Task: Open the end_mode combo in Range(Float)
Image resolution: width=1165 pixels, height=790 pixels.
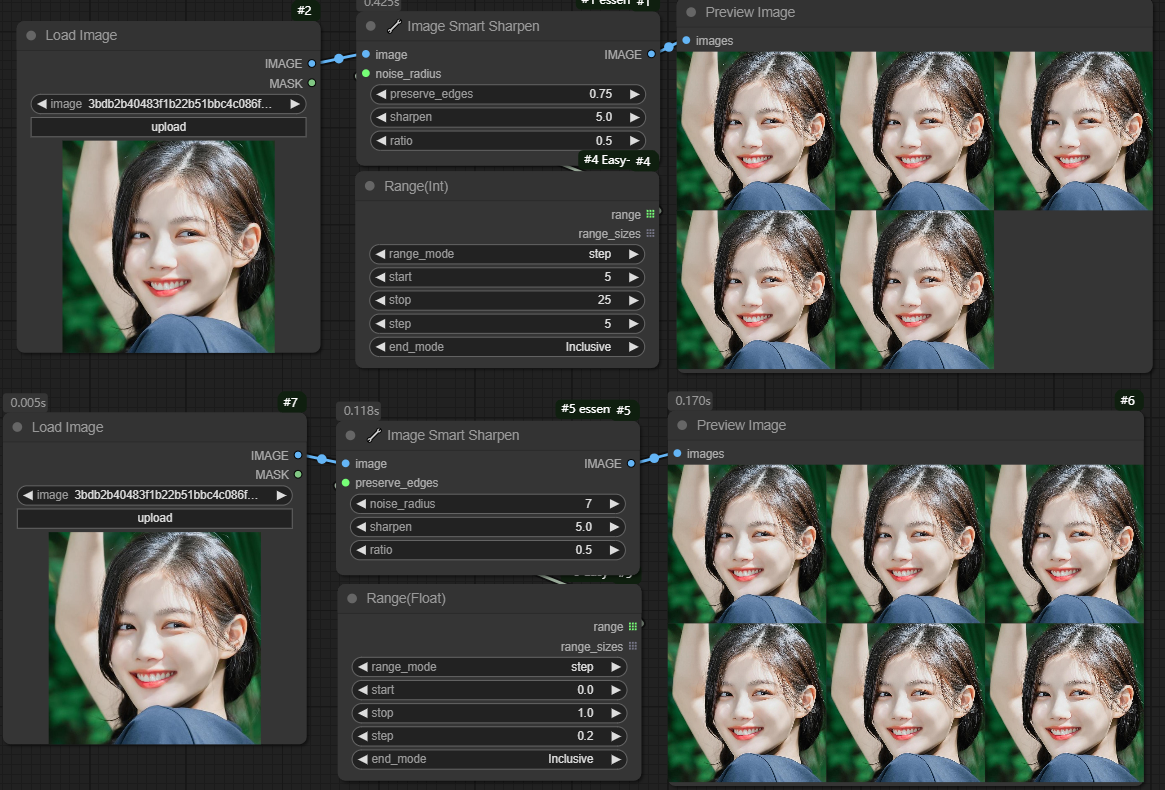Action: pyautogui.click(x=489, y=759)
